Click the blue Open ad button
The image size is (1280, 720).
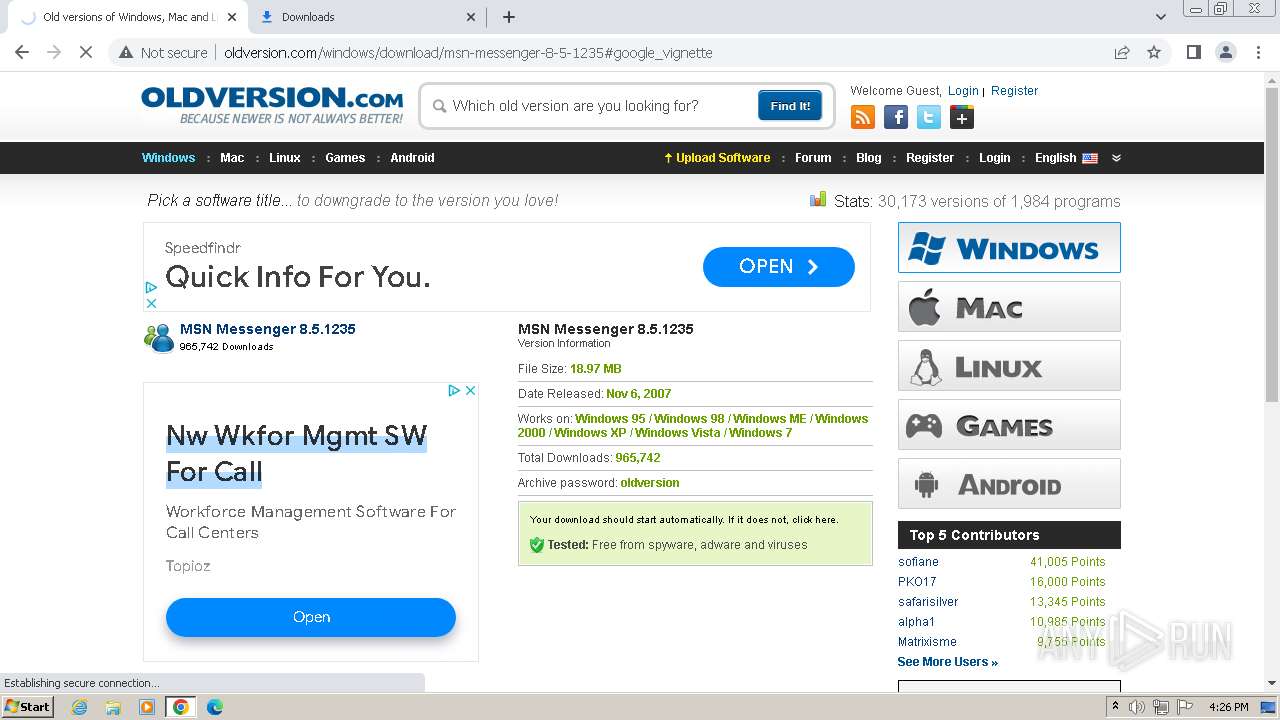tap(311, 617)
